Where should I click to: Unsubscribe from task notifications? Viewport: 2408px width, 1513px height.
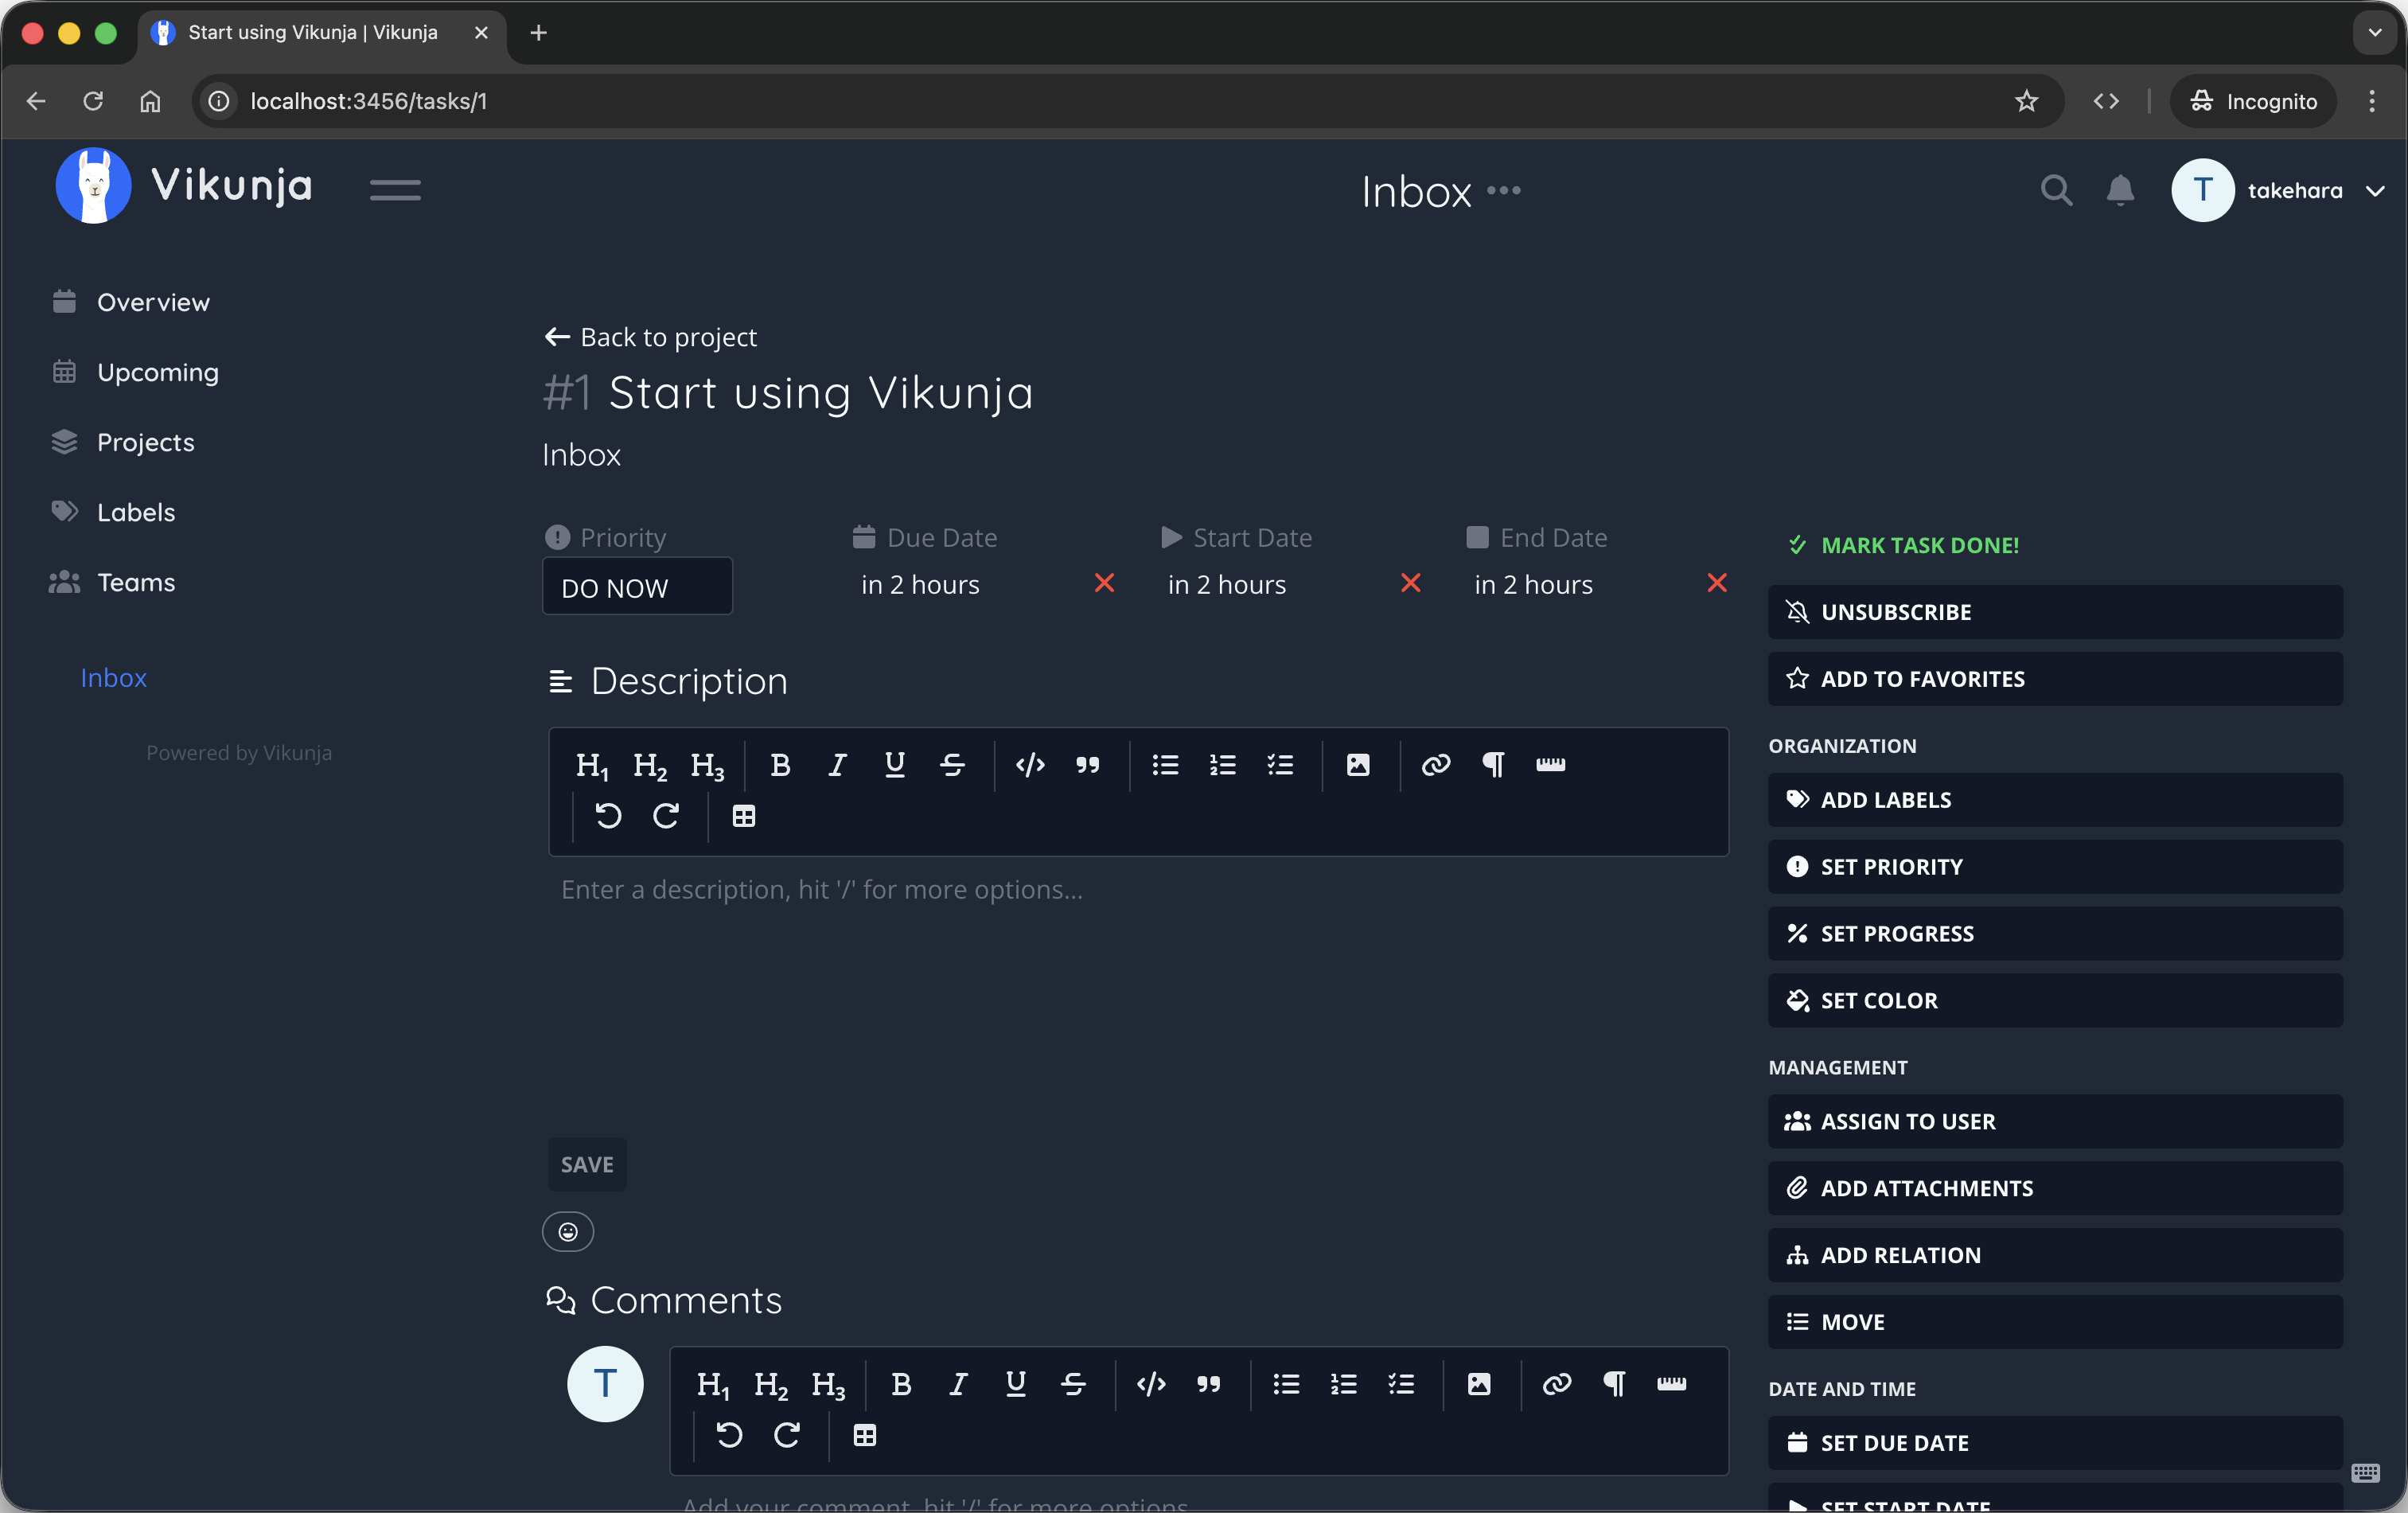pyautogui.click(x=2052, y=611)
